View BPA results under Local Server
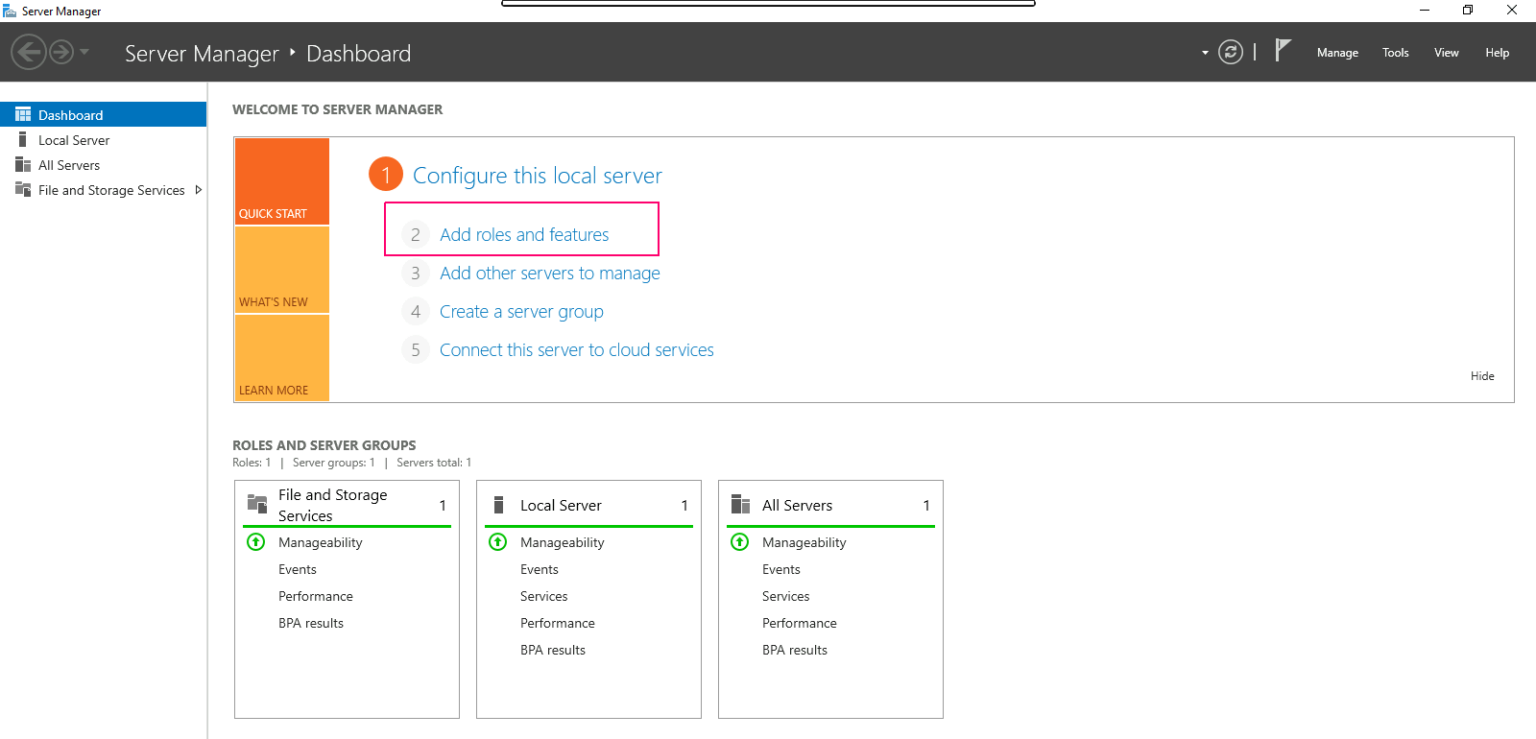 pyautogui.click(x=553, y=649)
